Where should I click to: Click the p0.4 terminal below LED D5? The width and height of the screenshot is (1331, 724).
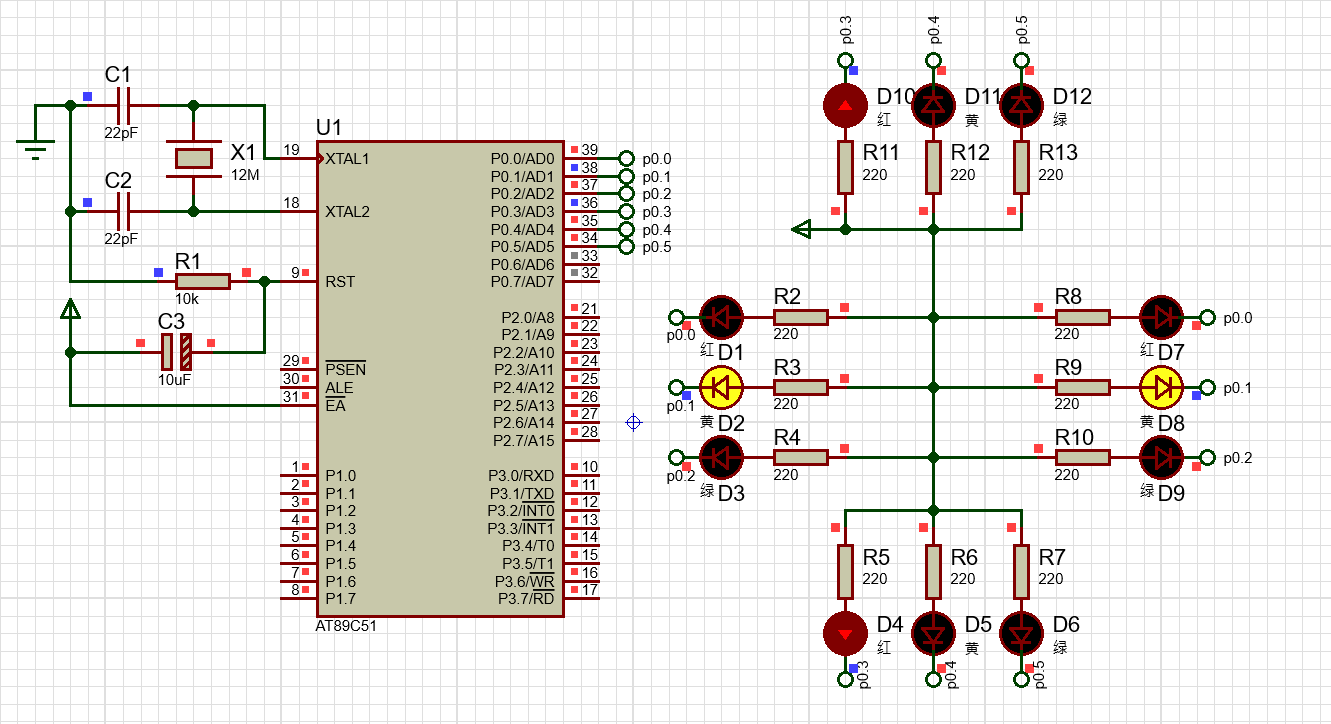click(934, 679)
